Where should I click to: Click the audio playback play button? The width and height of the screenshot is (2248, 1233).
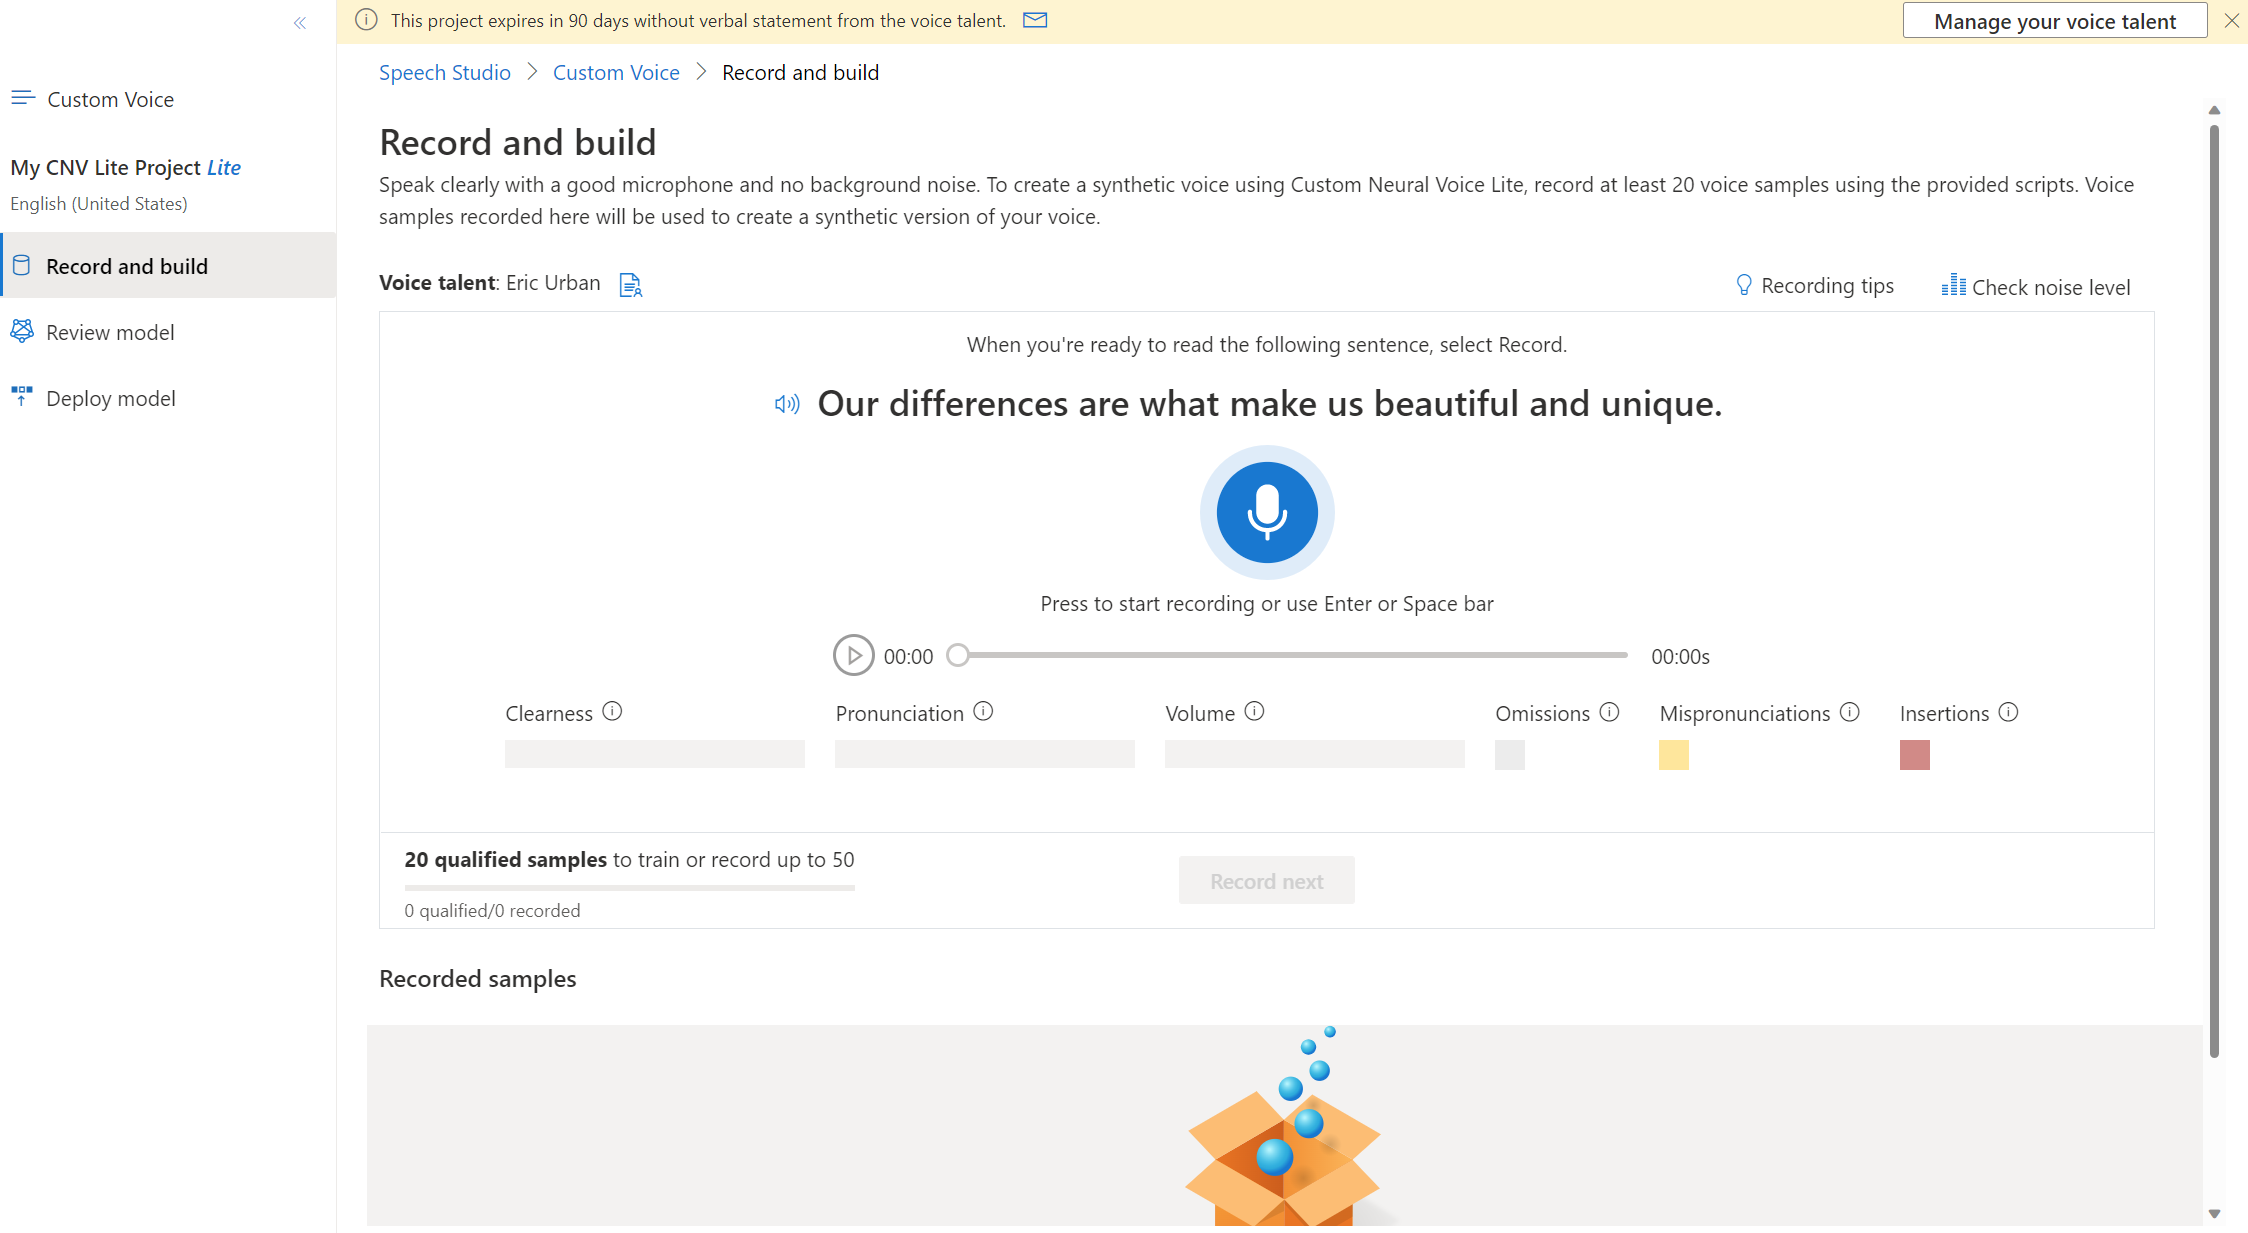pyautogui.click(x=853, y=654)
